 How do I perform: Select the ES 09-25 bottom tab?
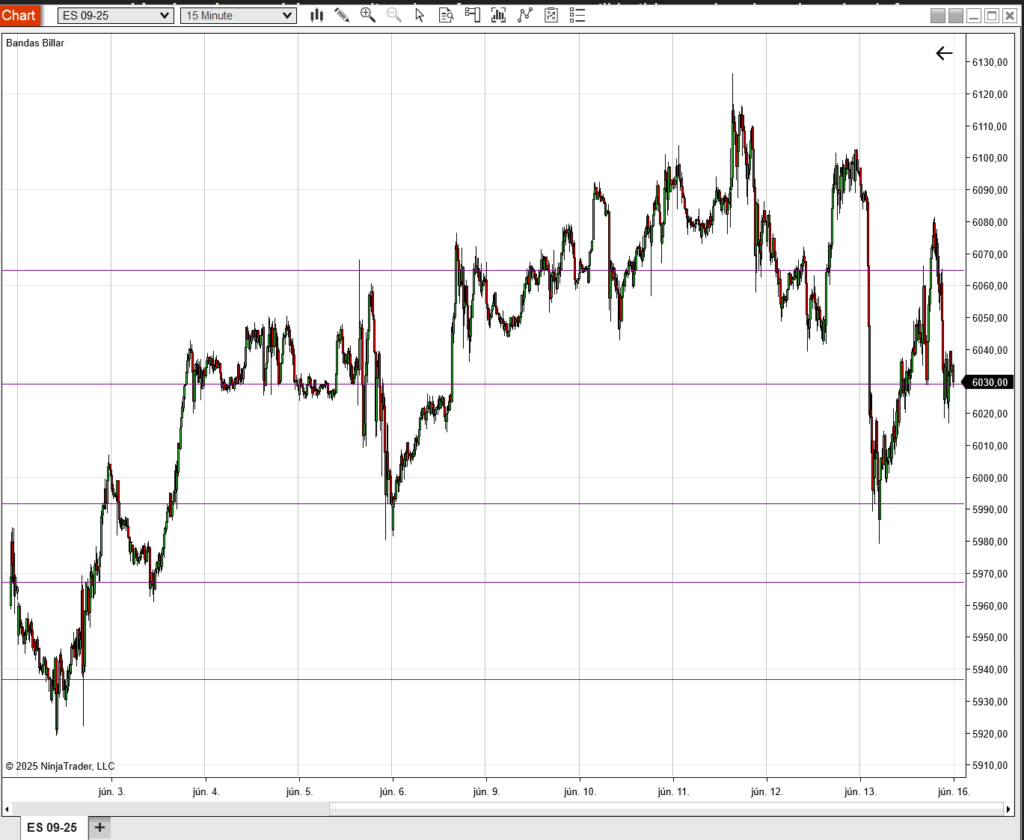(51, 827)
